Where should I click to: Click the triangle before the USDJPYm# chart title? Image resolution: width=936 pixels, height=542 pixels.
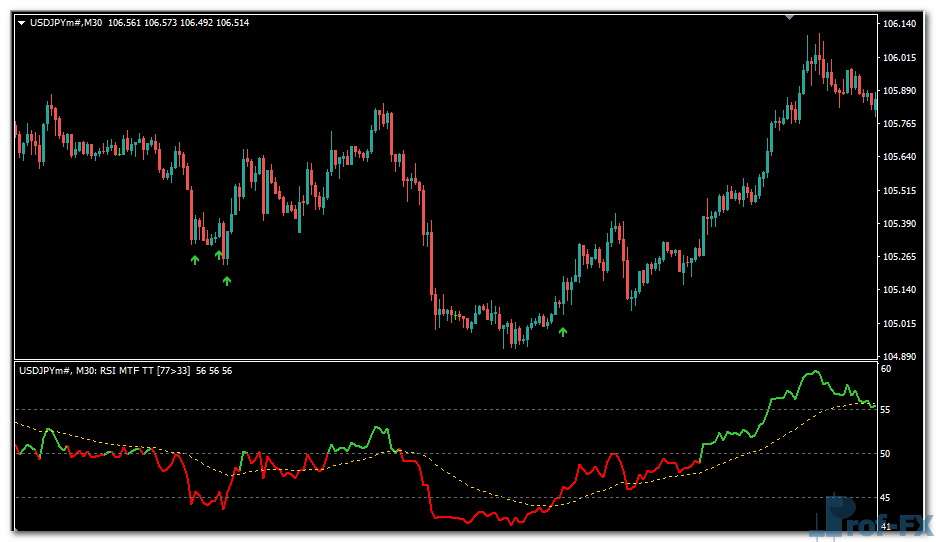[x=22, y=22]
